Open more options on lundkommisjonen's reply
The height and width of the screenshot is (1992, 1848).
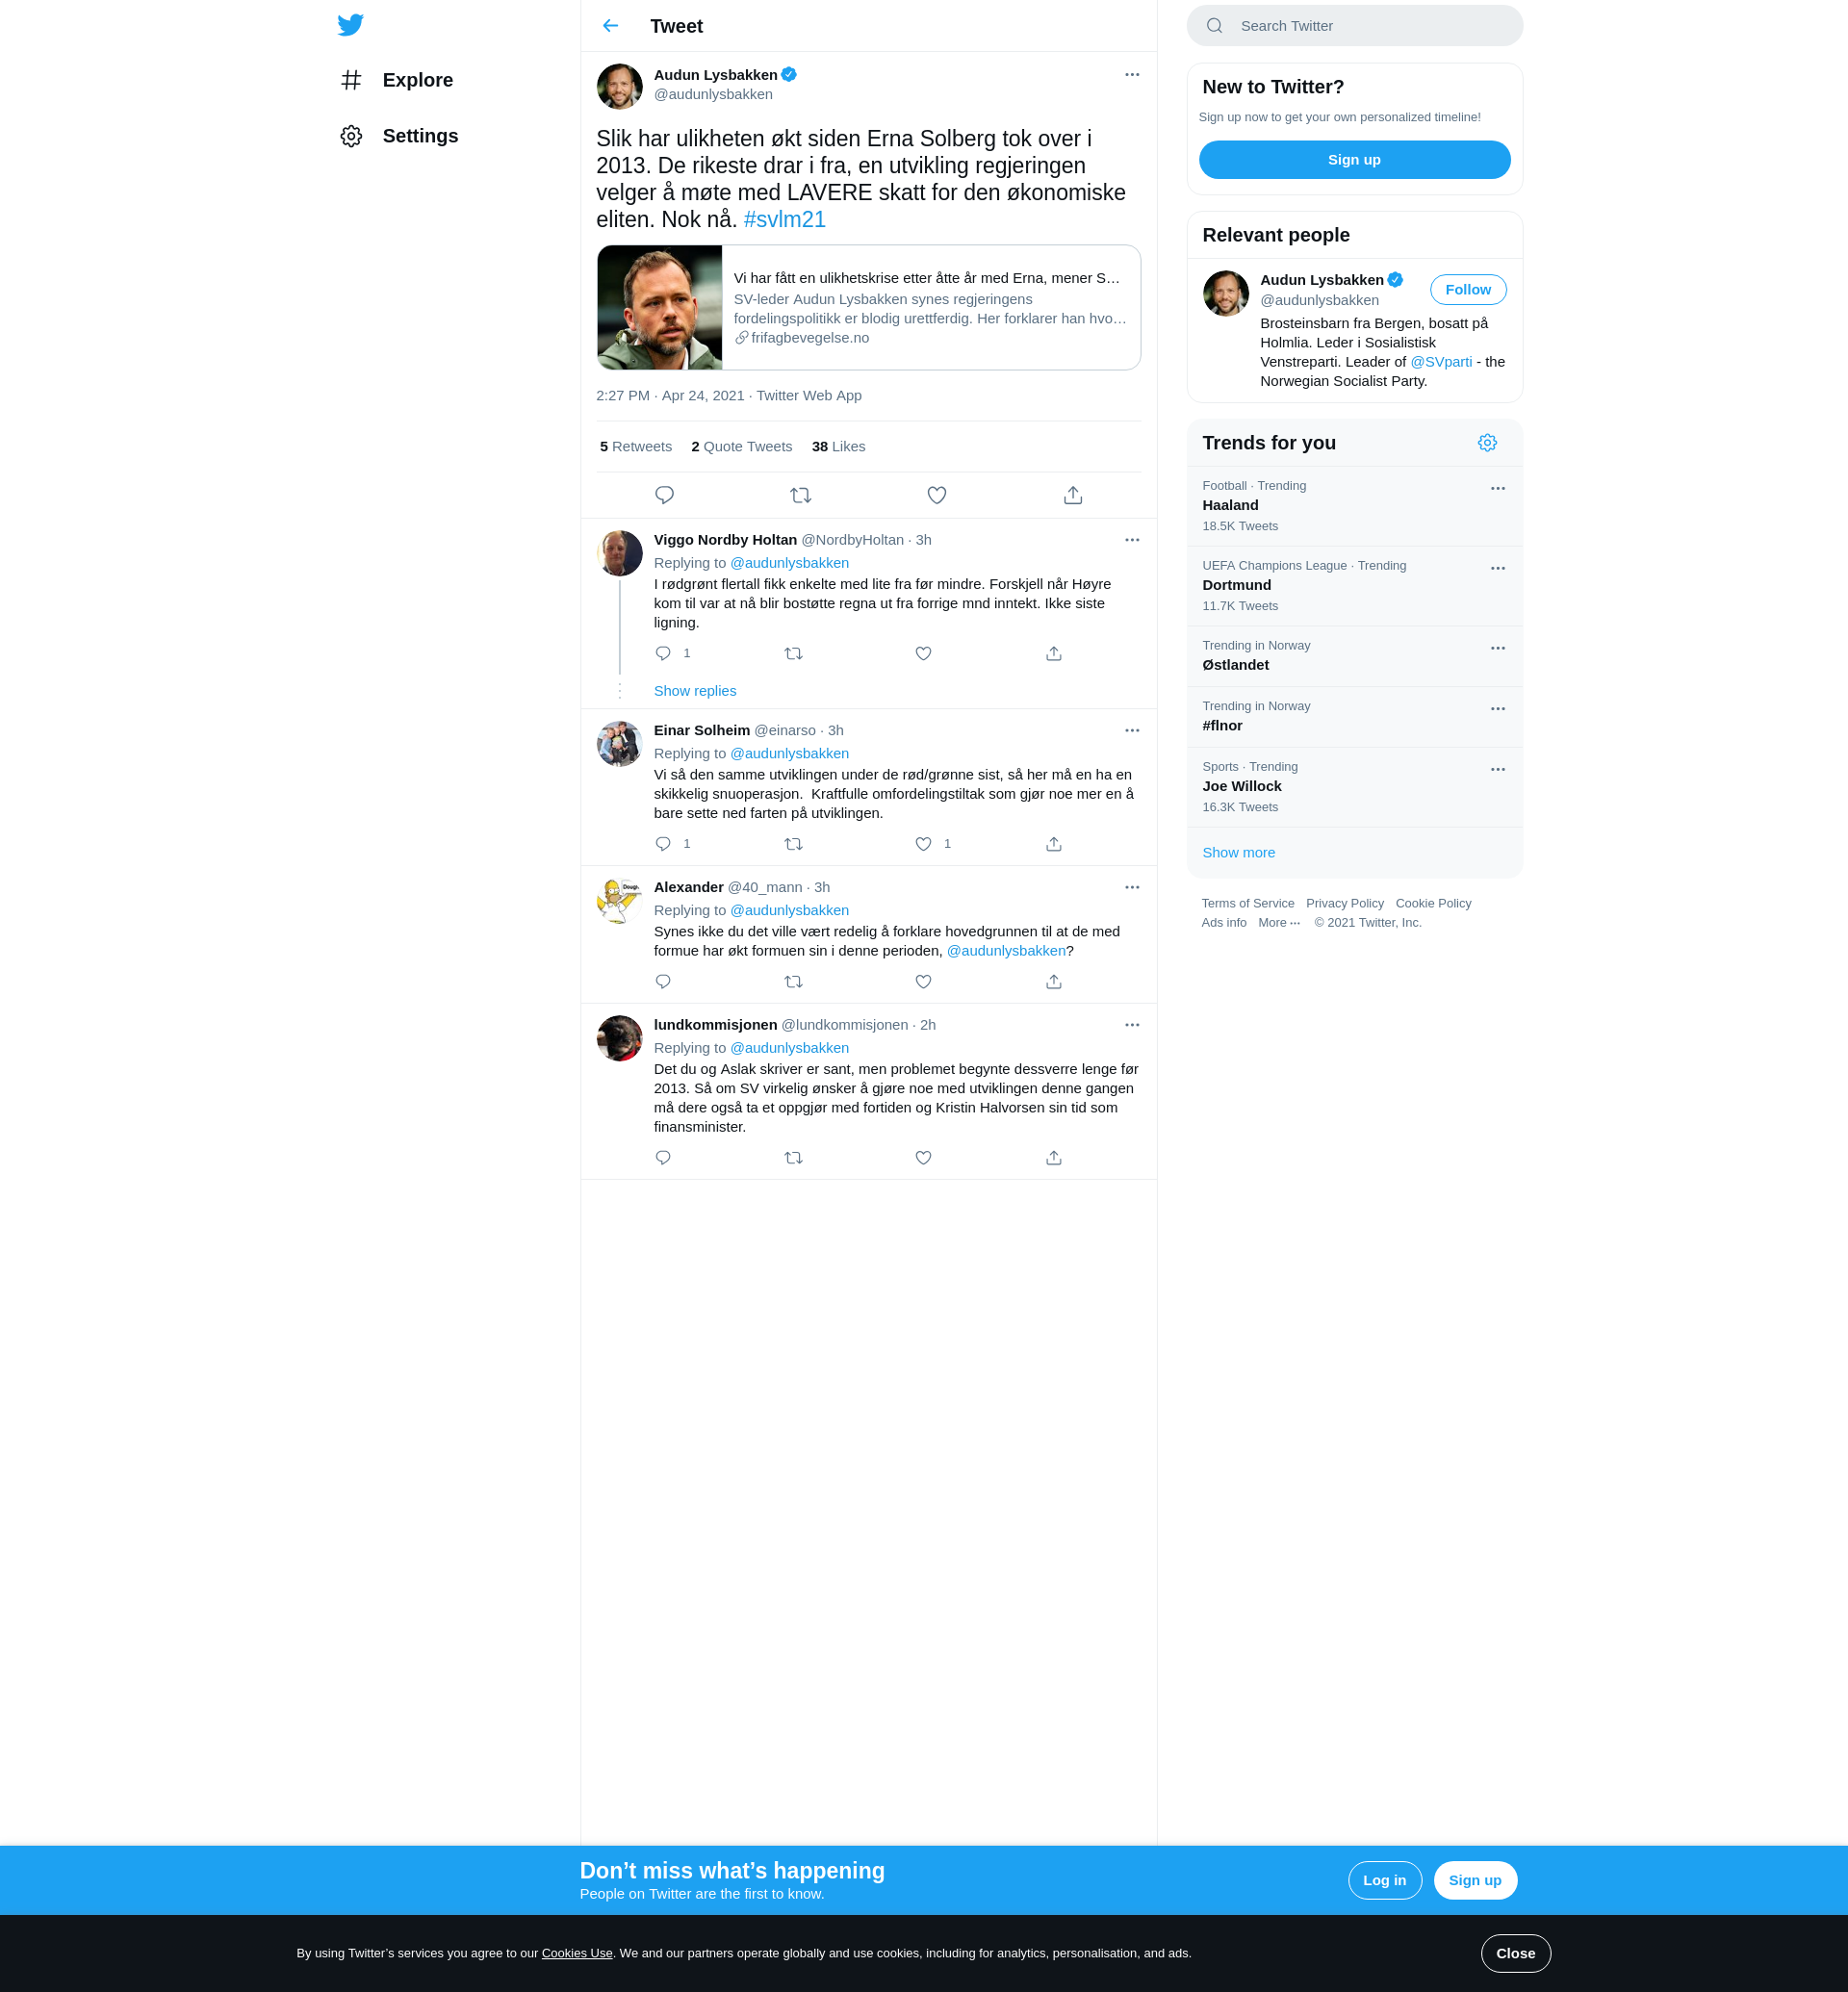pyautogui.click(x=1132, y=1025)
